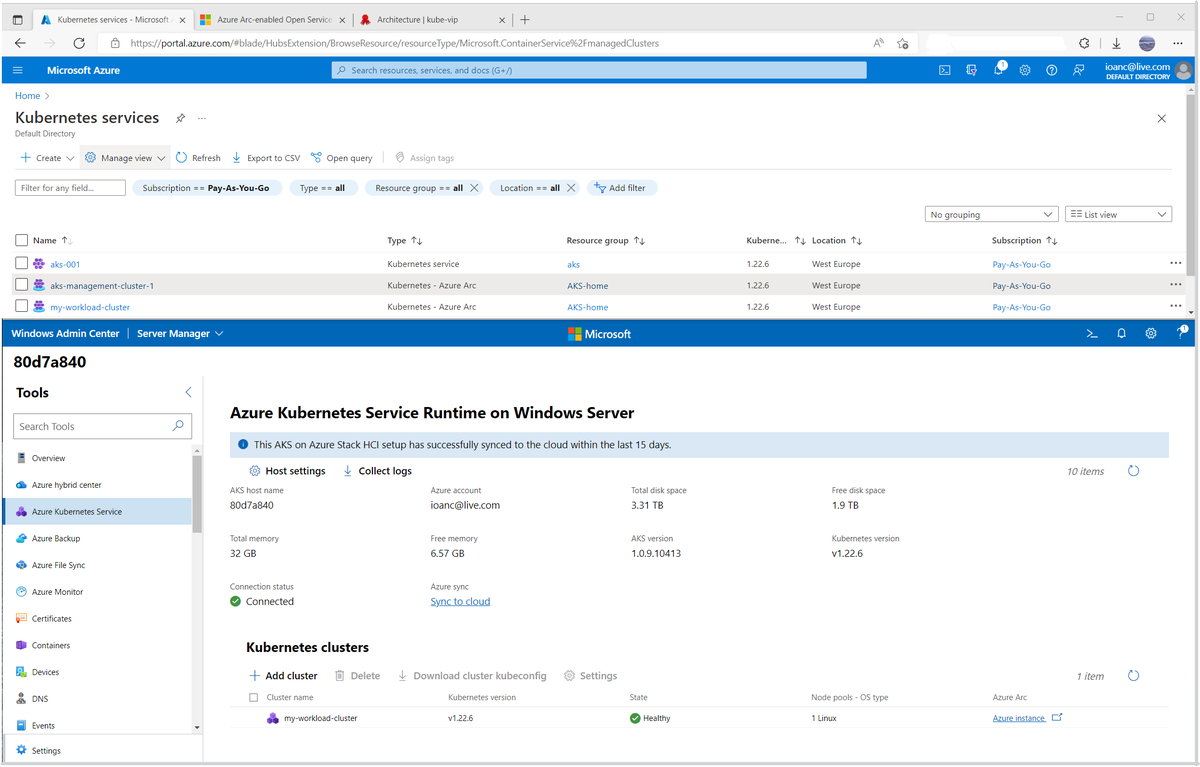Open the Manage view dropdown
The image size is (1200, 767).
pyautogui.click(x=125, y=158)
